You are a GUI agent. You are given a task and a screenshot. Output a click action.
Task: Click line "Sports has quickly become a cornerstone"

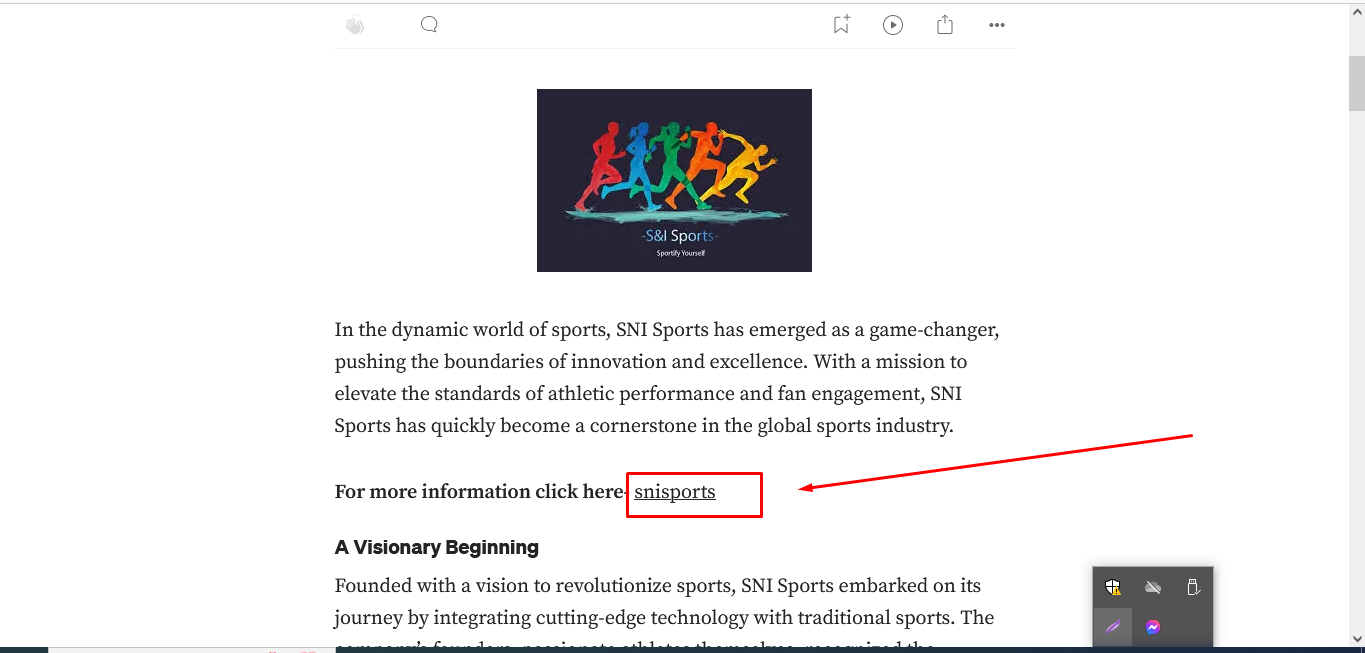(644, 426)
